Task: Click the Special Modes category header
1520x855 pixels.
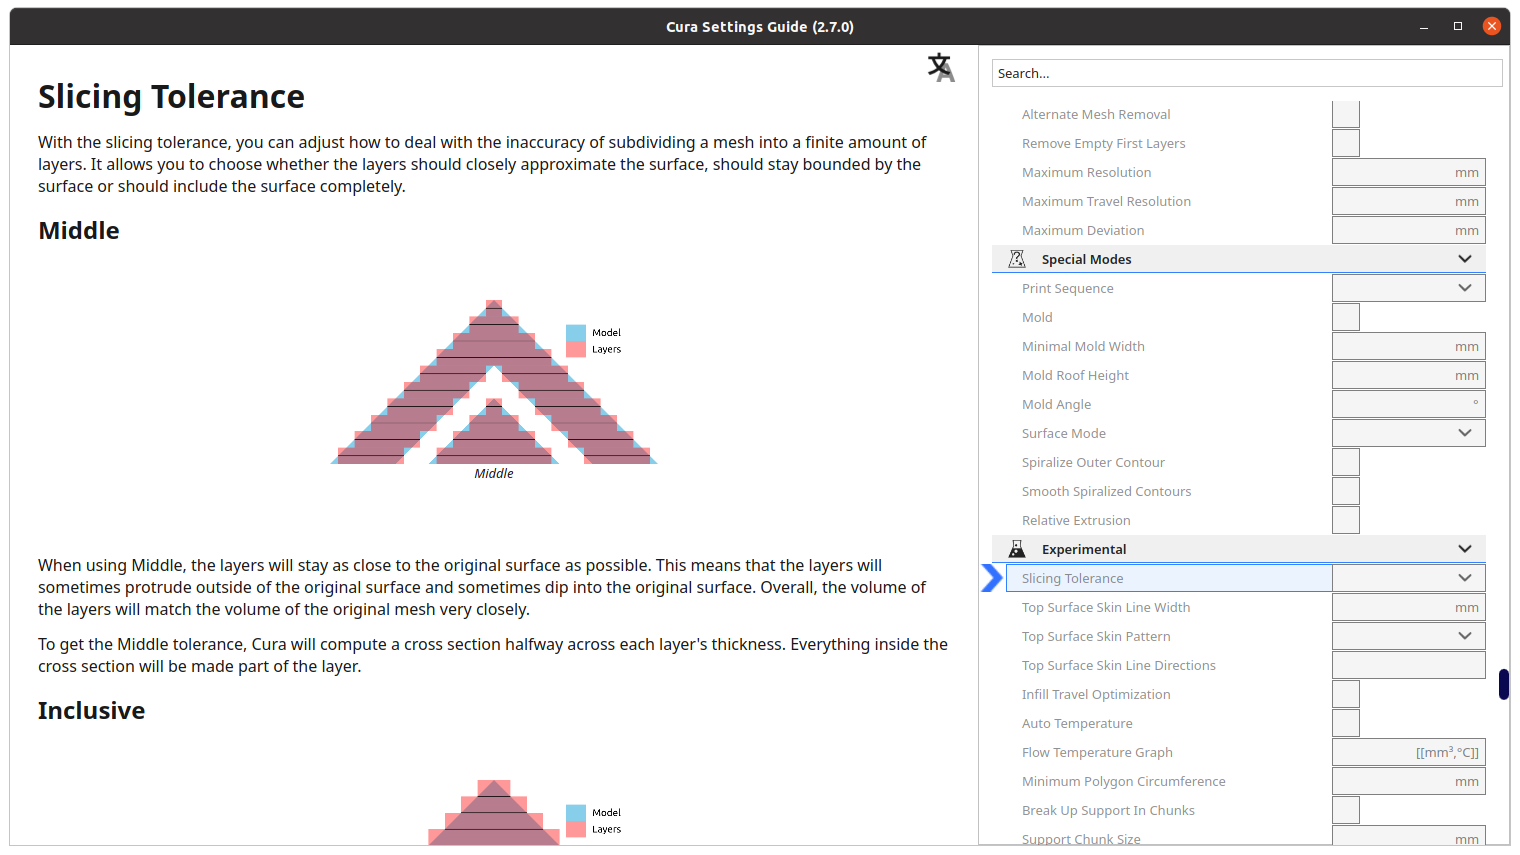Action: coord(1239,259)
